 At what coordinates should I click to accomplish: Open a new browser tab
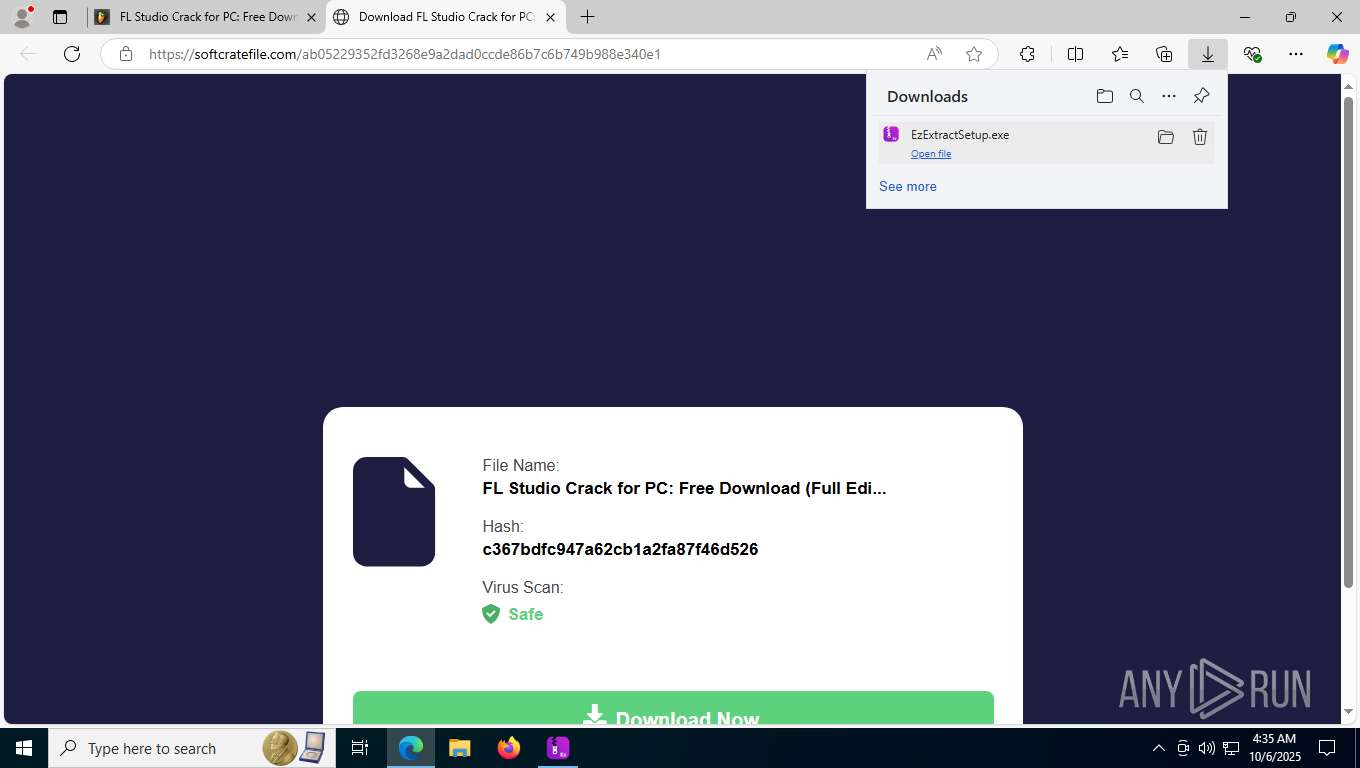pyautogui.click(x=587, y=17)
